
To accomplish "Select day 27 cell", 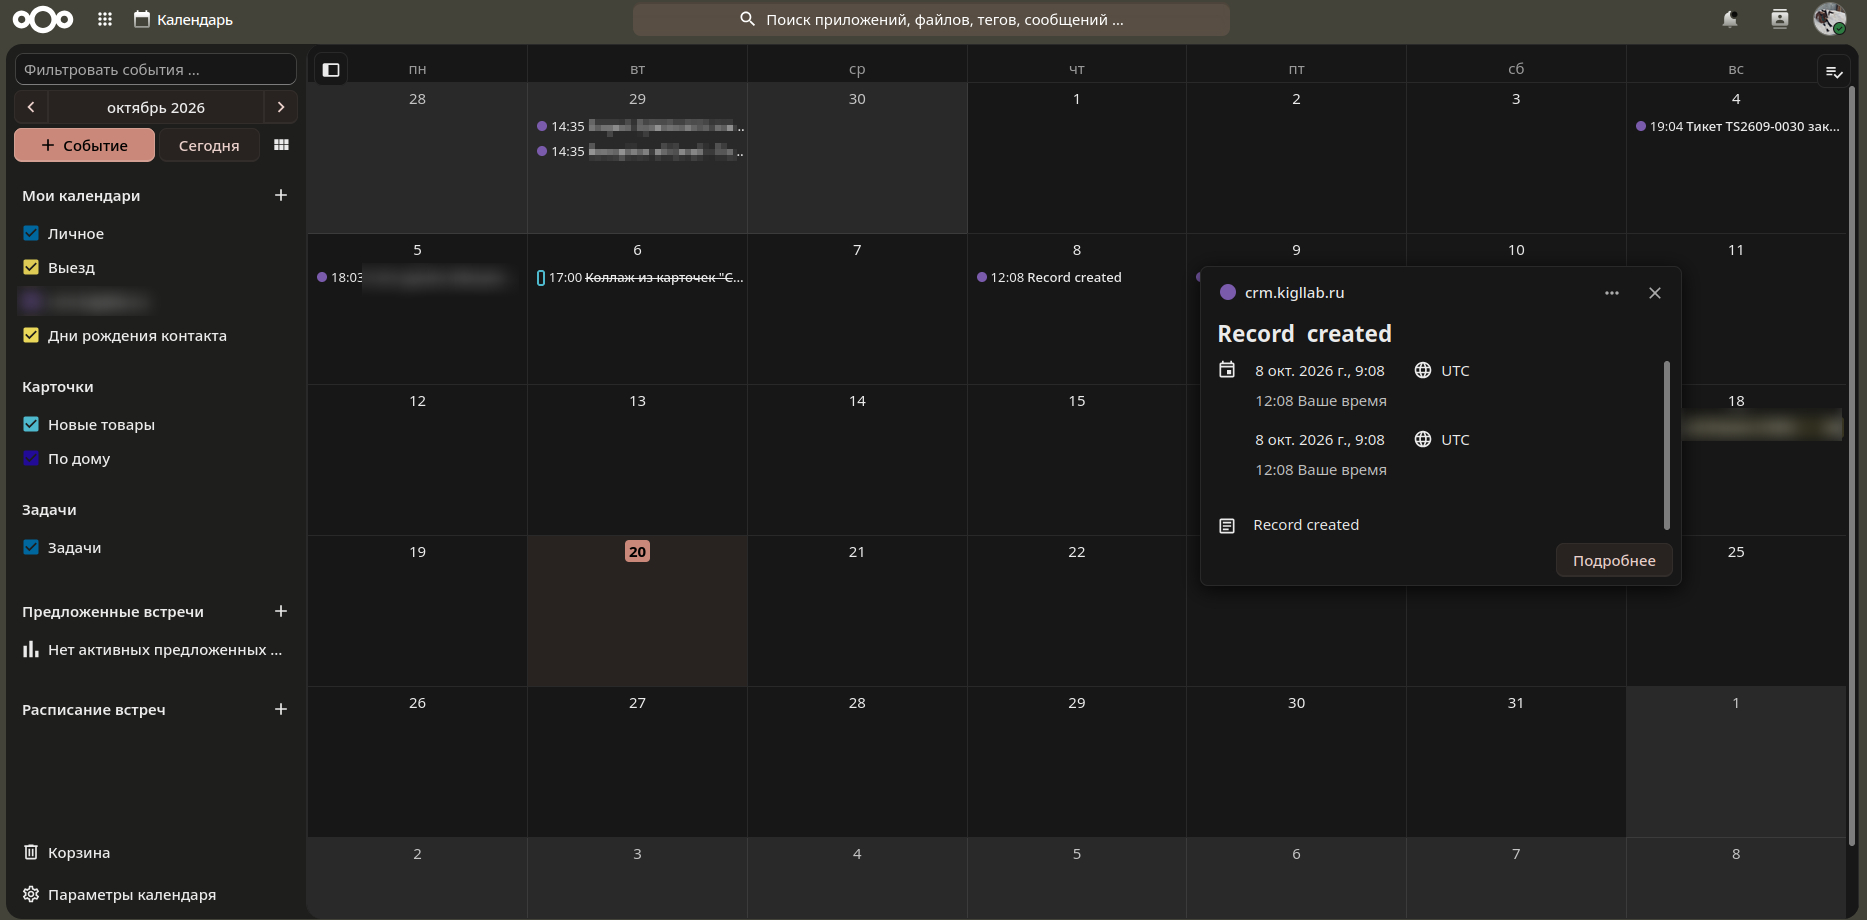I will tap(637, 761).
